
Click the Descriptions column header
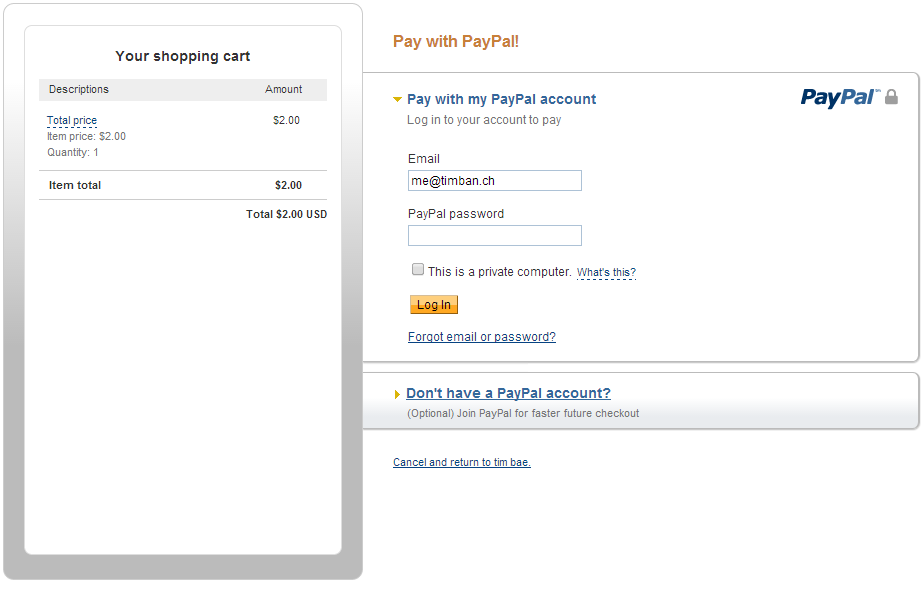click(79, 90)
